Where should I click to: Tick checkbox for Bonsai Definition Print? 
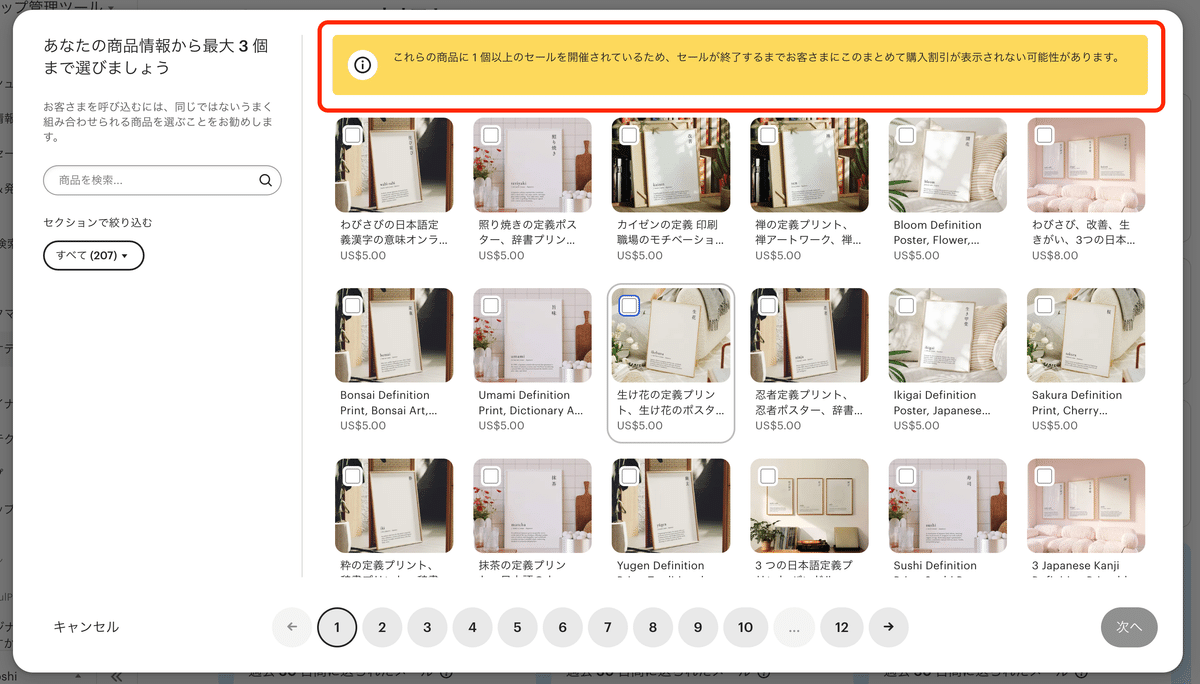pos(353,305)
